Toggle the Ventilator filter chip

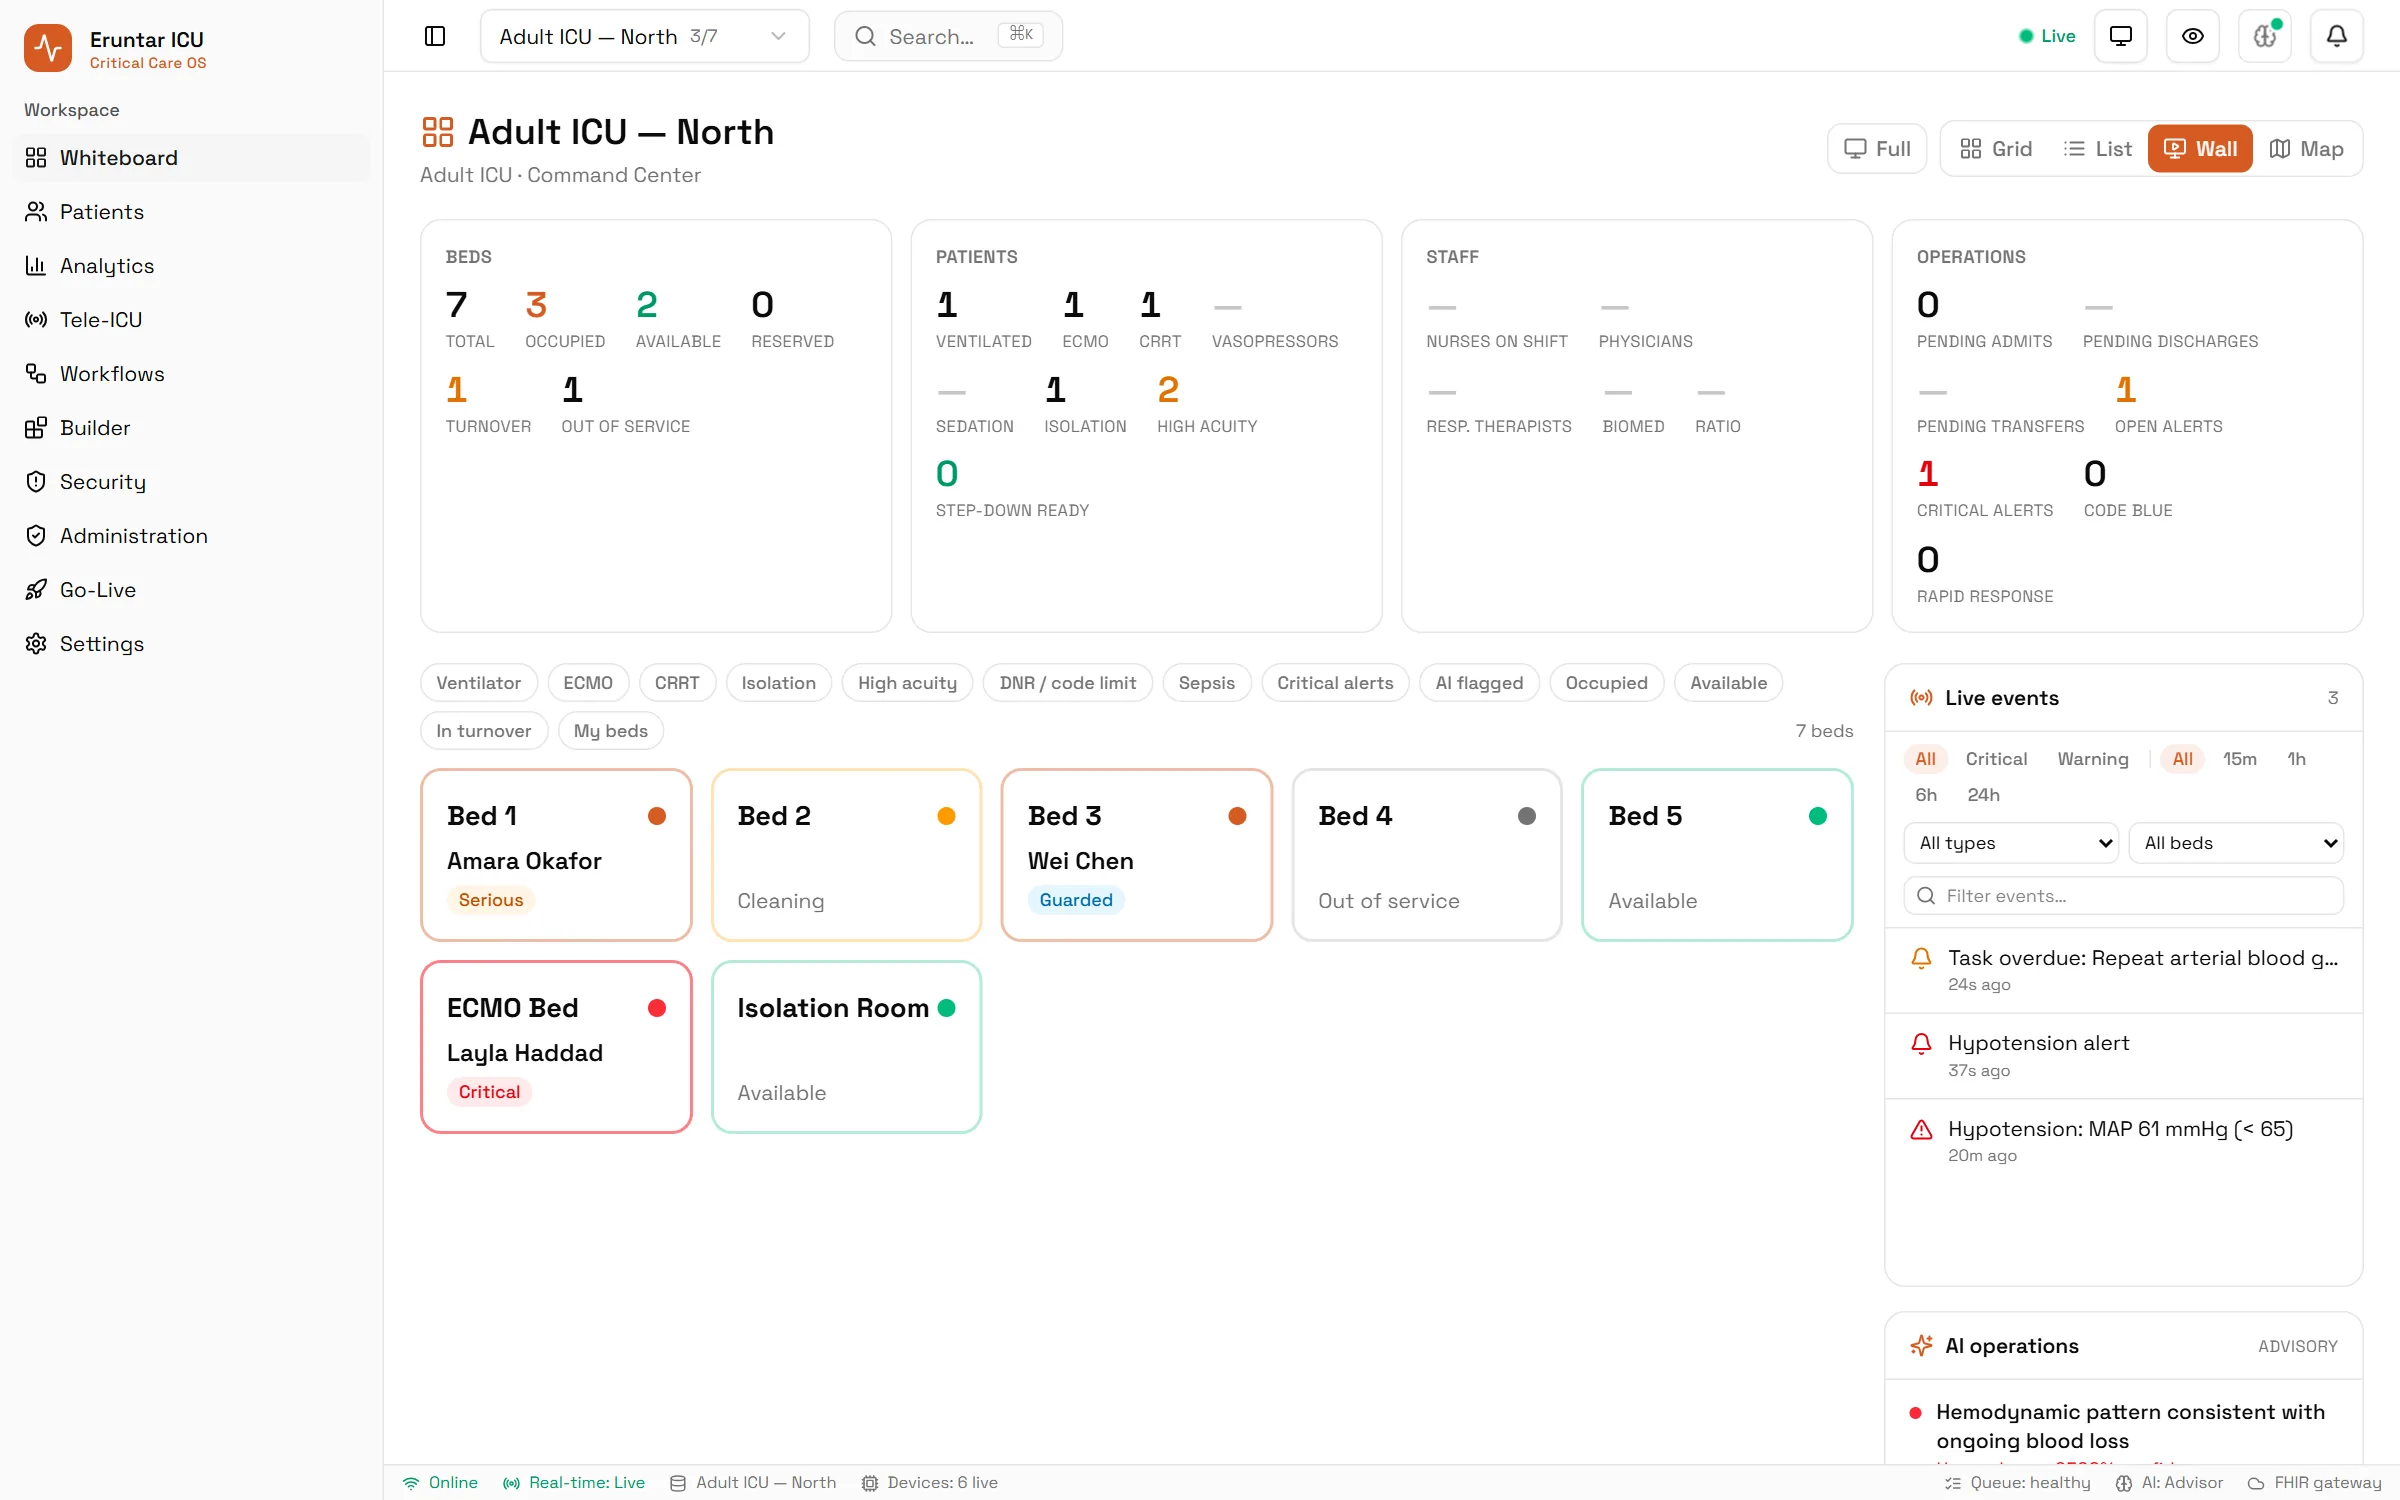click(478, 683)
